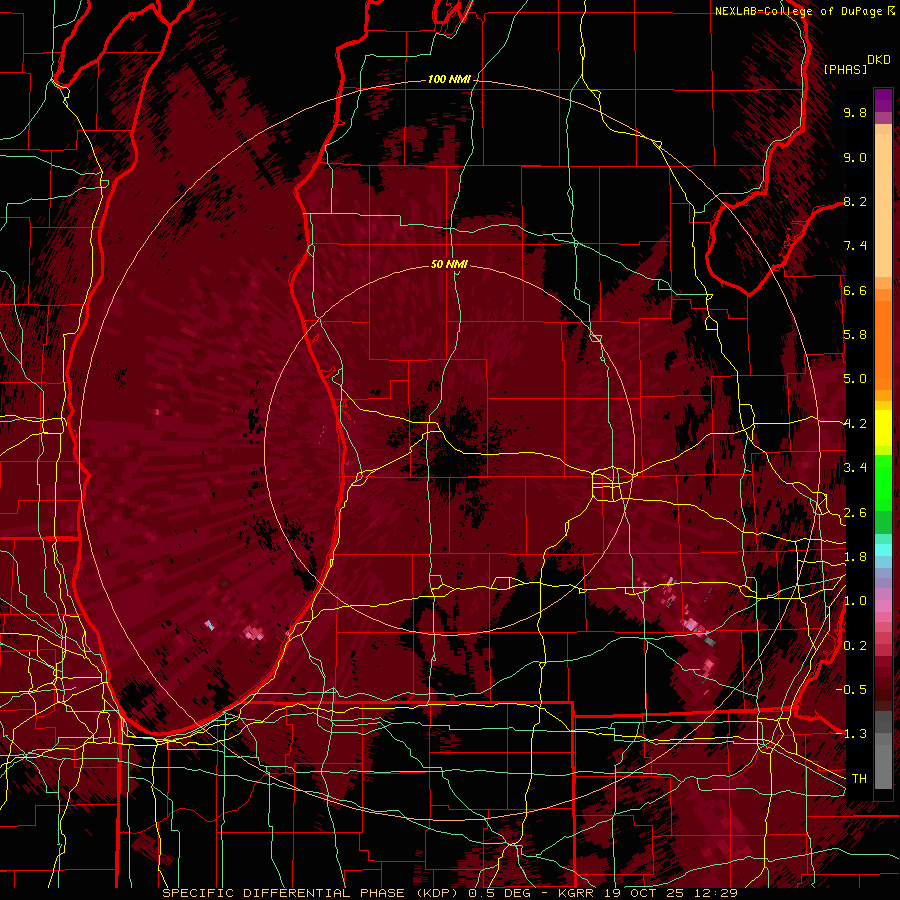The image size is (900, 900).
Task: Click the 9.0 legend value
Action: point(855,157)
